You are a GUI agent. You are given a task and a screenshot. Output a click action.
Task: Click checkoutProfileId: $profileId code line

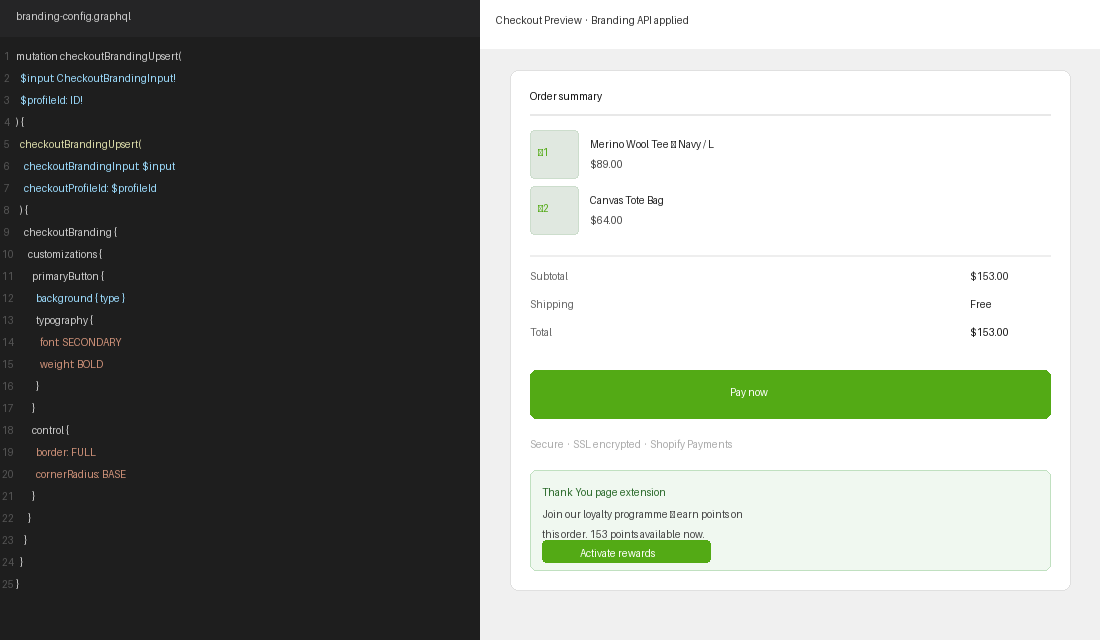(x=90, y=188)
